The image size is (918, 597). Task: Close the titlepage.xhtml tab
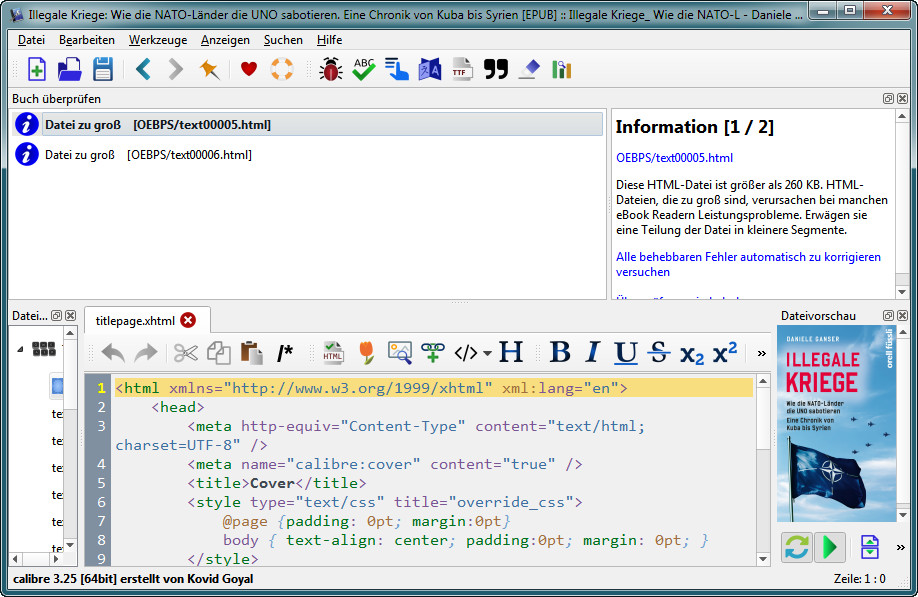(x=188, y=321)
